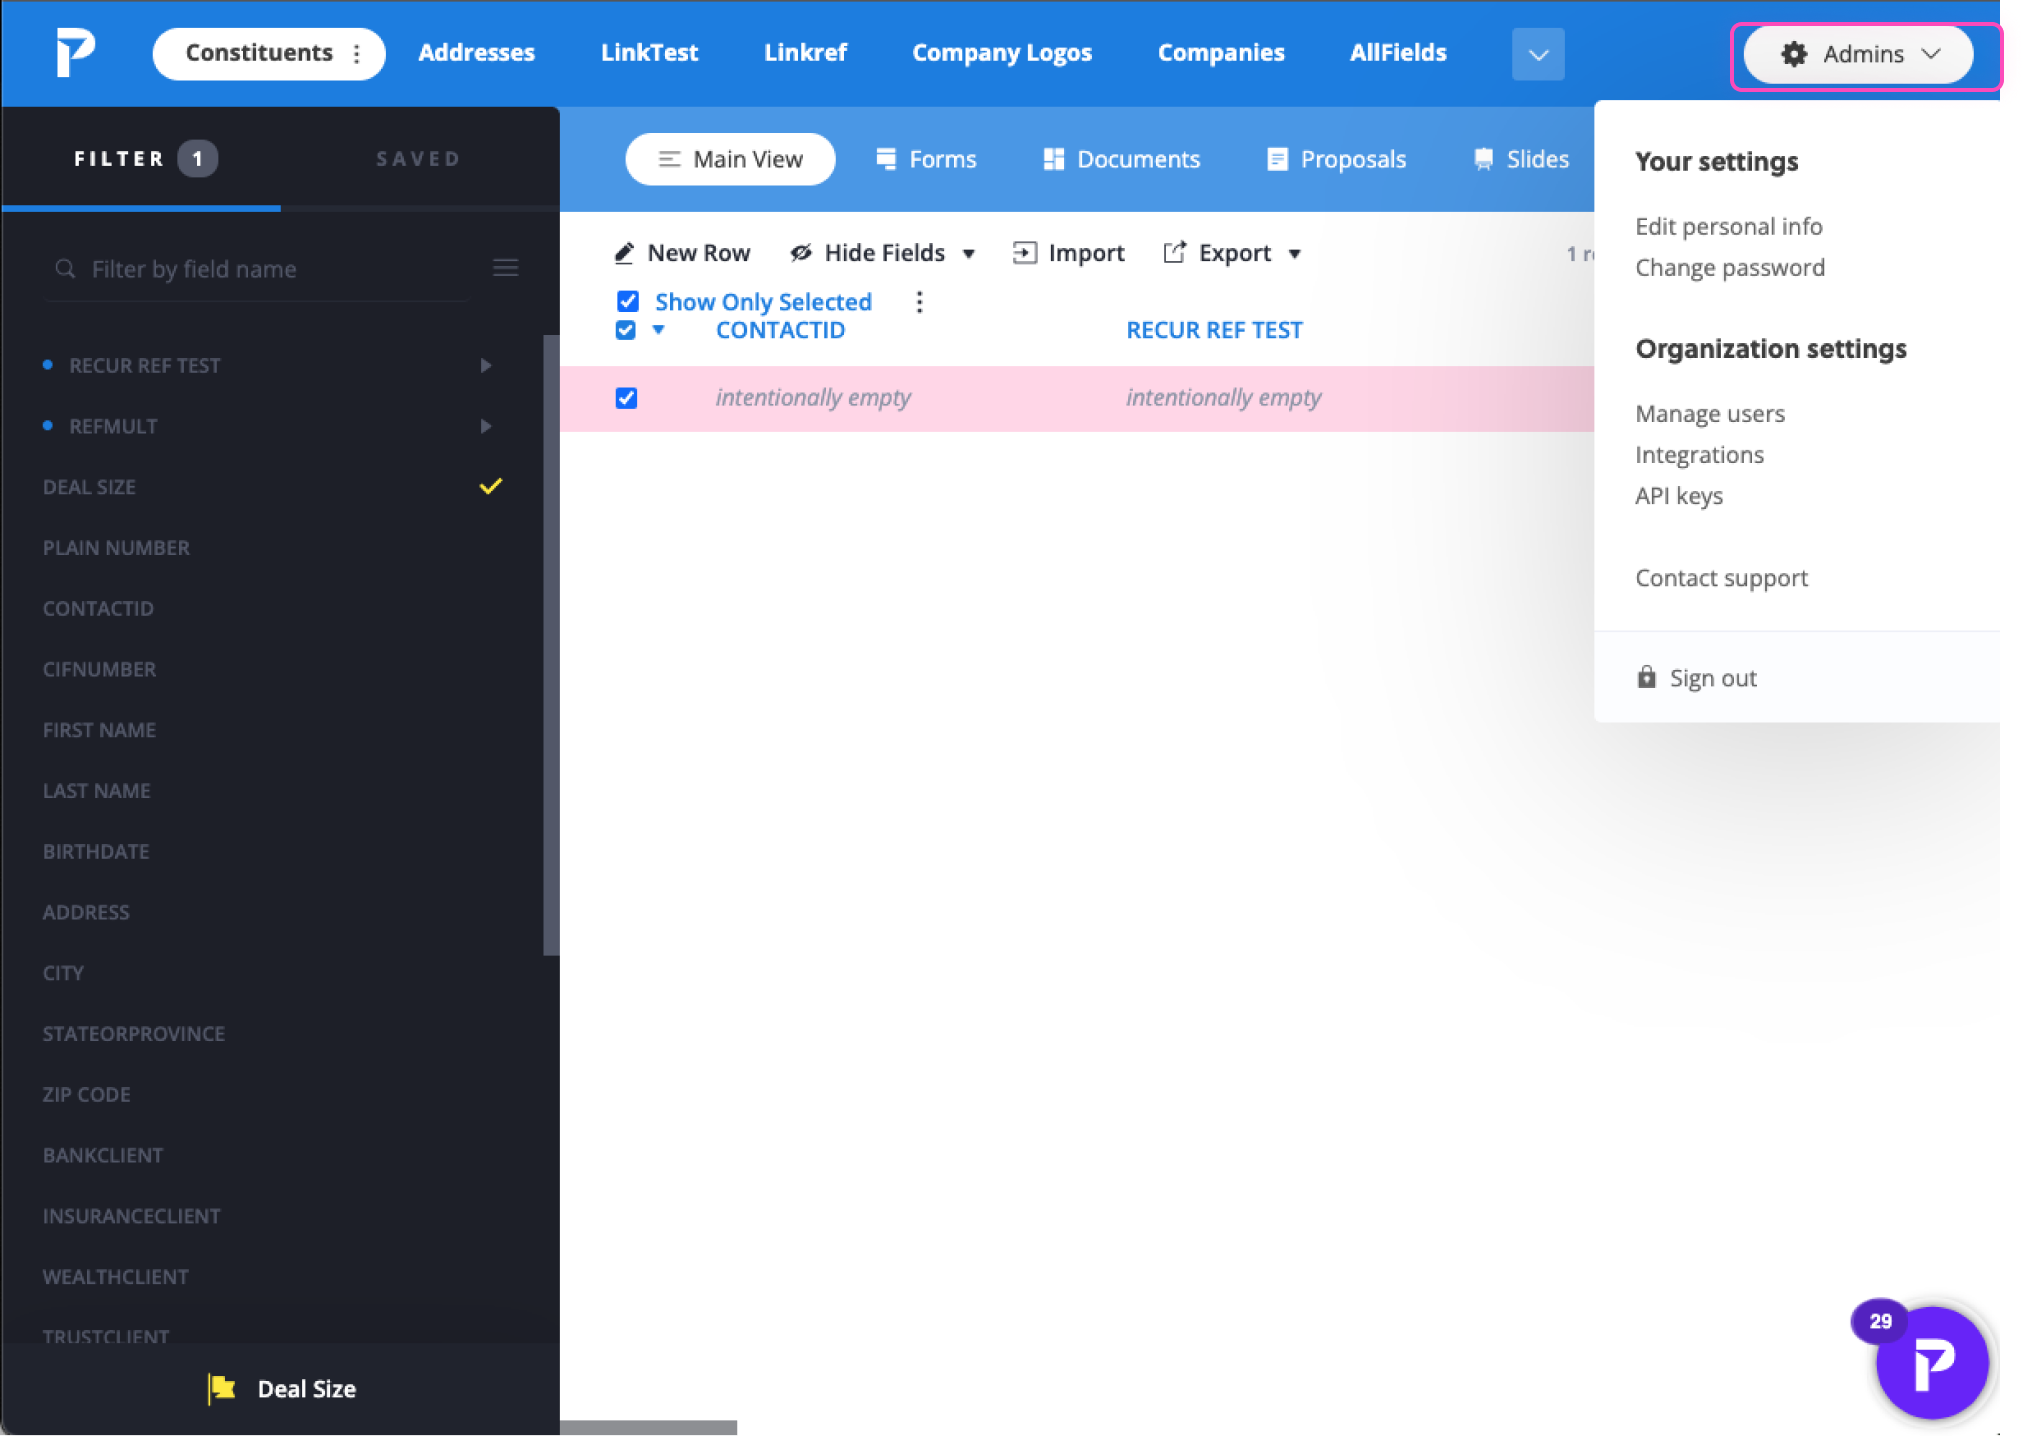2024x1436 pixels.
Task: Open the more tables chevron dropdown
Action: pyautogui.click(x=1537, y=54)
